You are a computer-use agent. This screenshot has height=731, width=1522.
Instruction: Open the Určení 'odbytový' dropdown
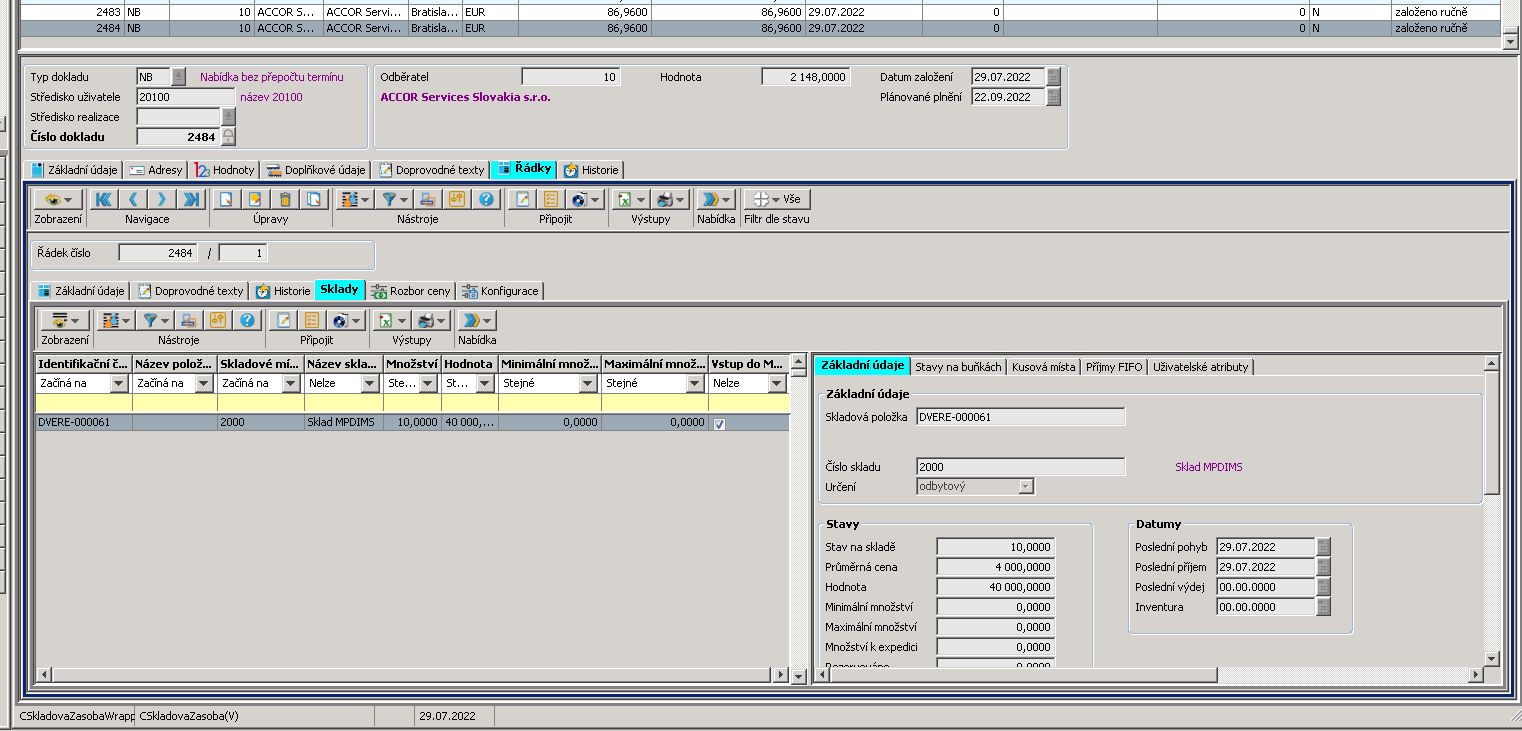[x=1025, y=487]
